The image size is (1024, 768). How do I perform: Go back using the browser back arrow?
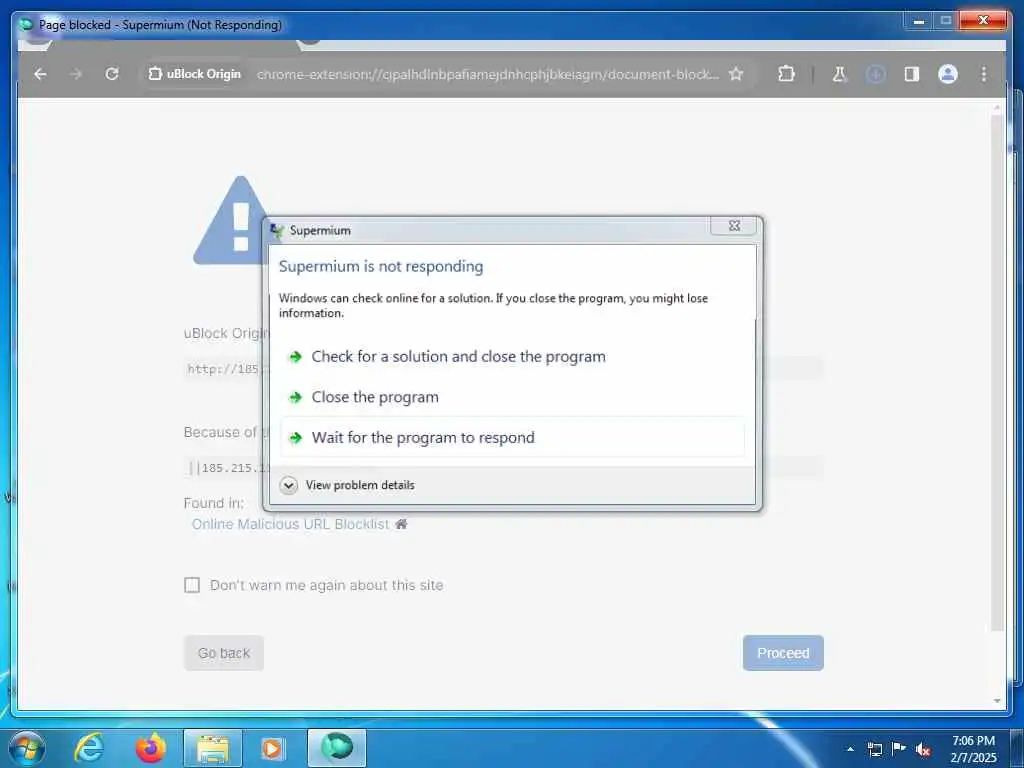40,74
